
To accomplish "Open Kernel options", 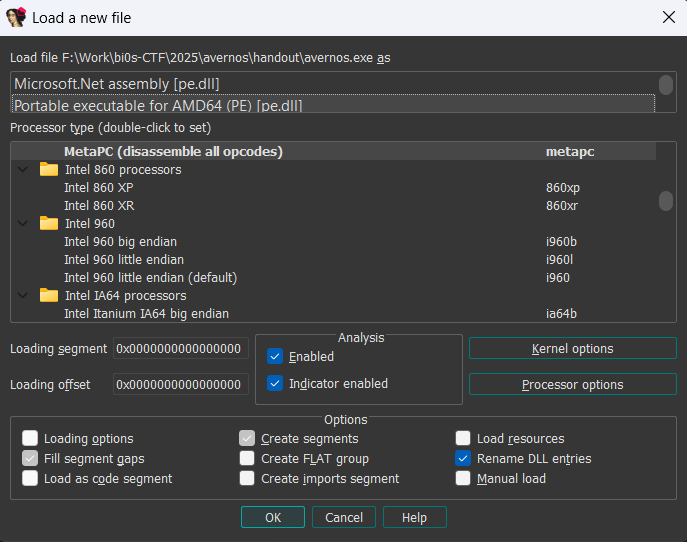I will (x=573, y=349).
